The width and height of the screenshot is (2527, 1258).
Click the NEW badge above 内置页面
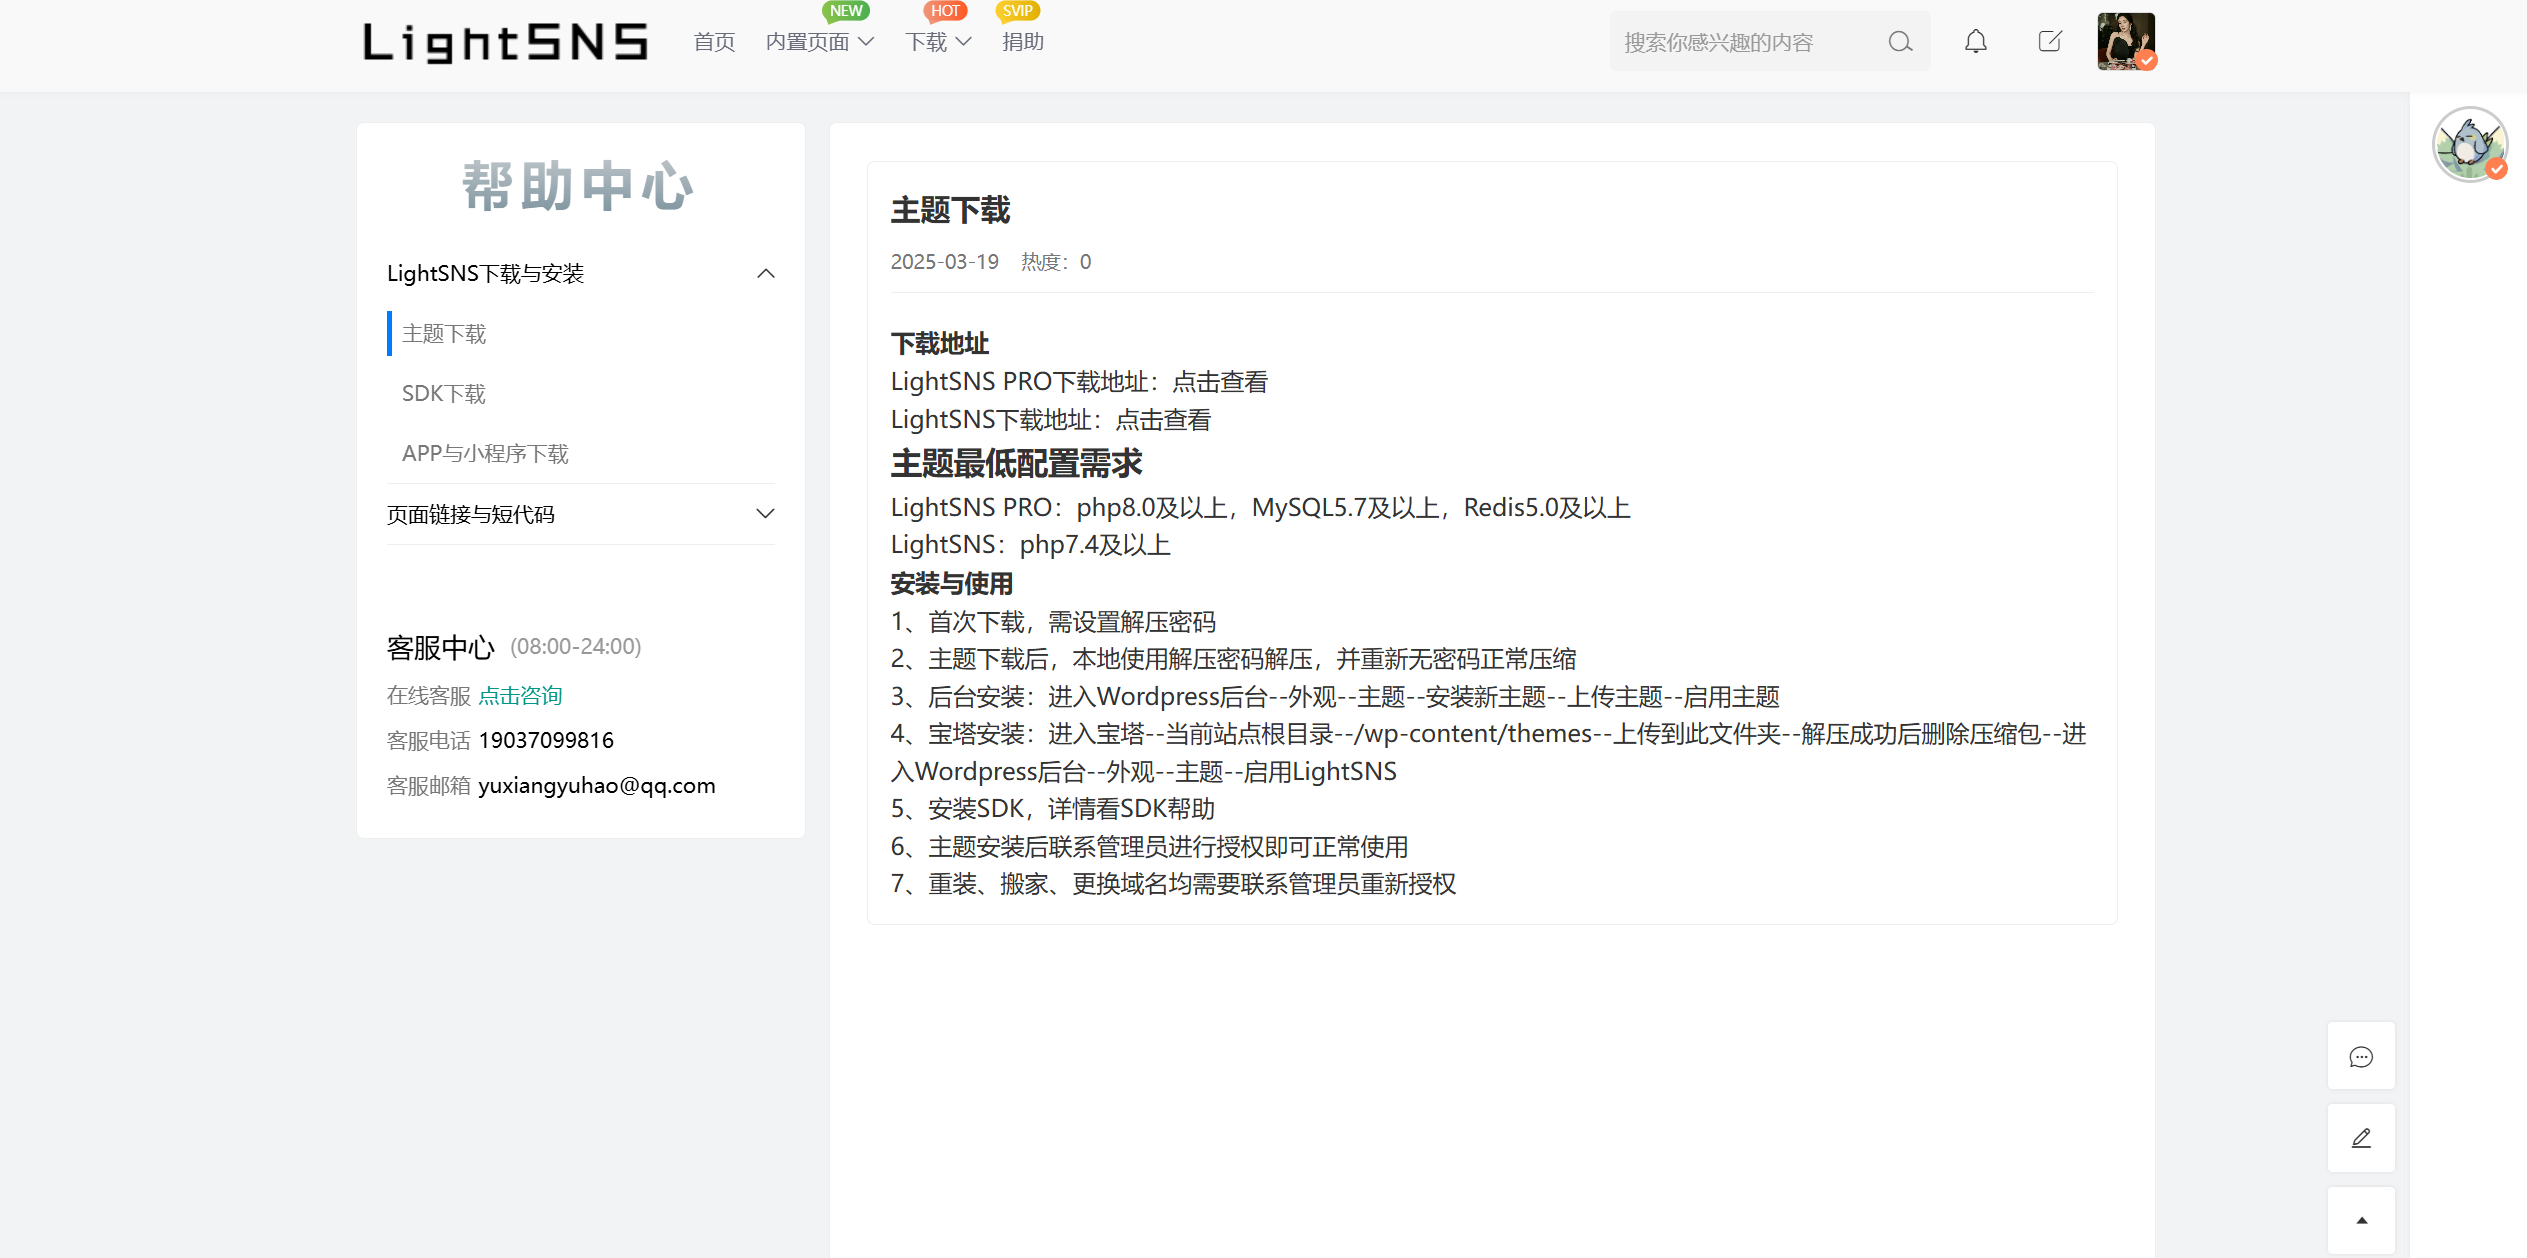pos(846,11)
